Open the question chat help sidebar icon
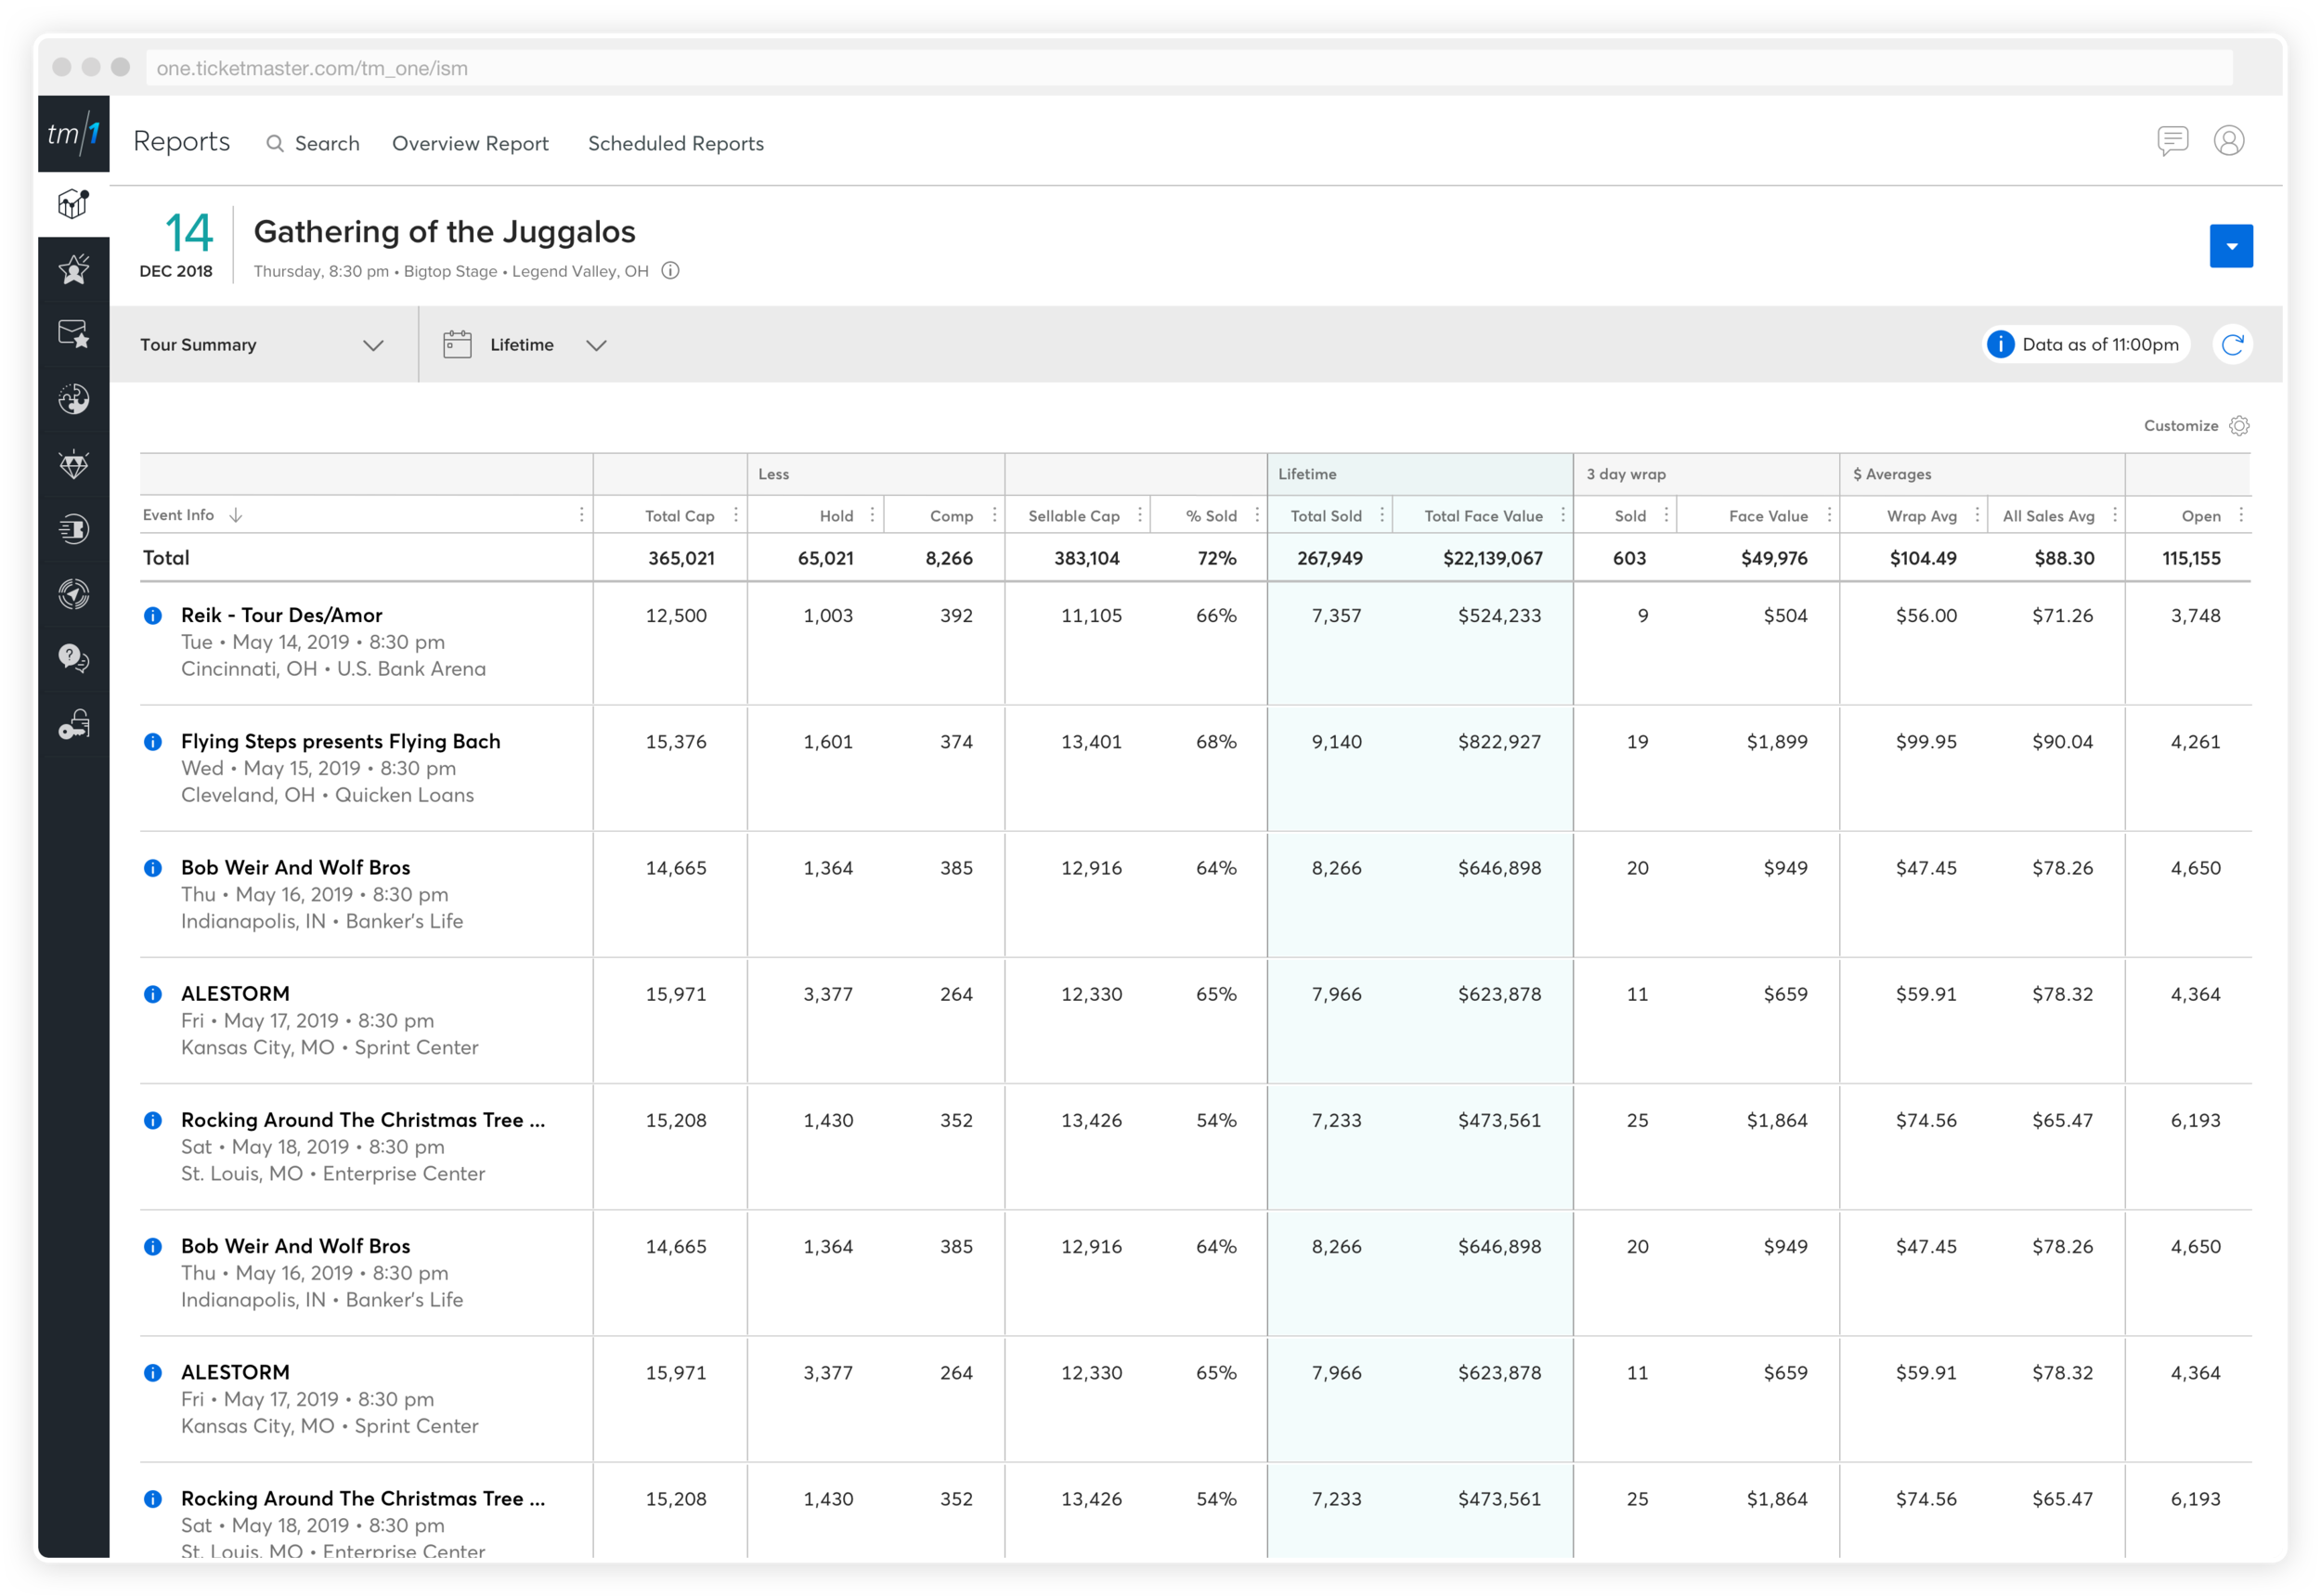The width and height of the screenshot is (2321, 1596). tap(73, 658)
